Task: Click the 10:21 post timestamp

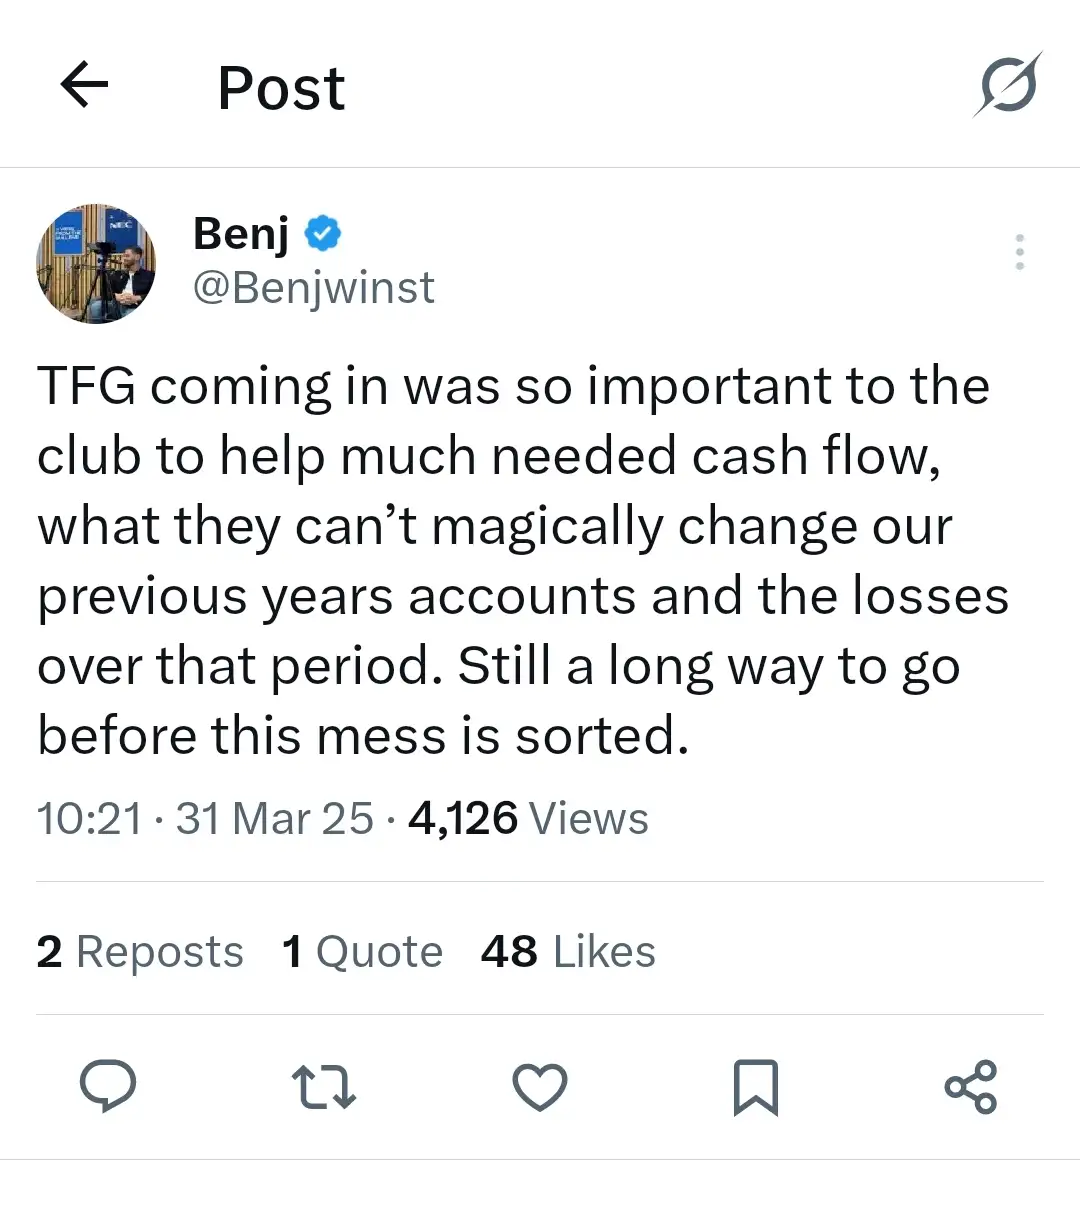Action: click(90, 819)
